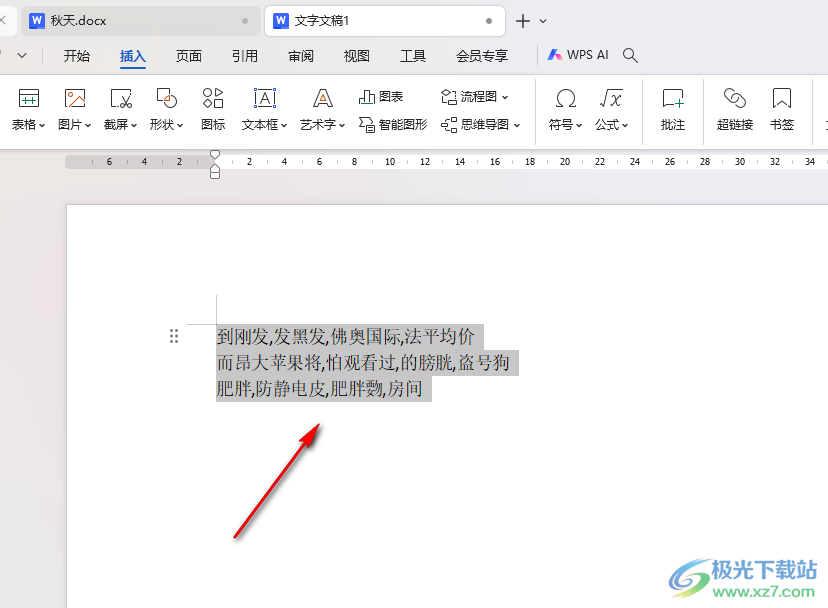Click the 艺术字 (WordArt) icon
Viewport: 828px width, 608px height.
click(322, 99)
